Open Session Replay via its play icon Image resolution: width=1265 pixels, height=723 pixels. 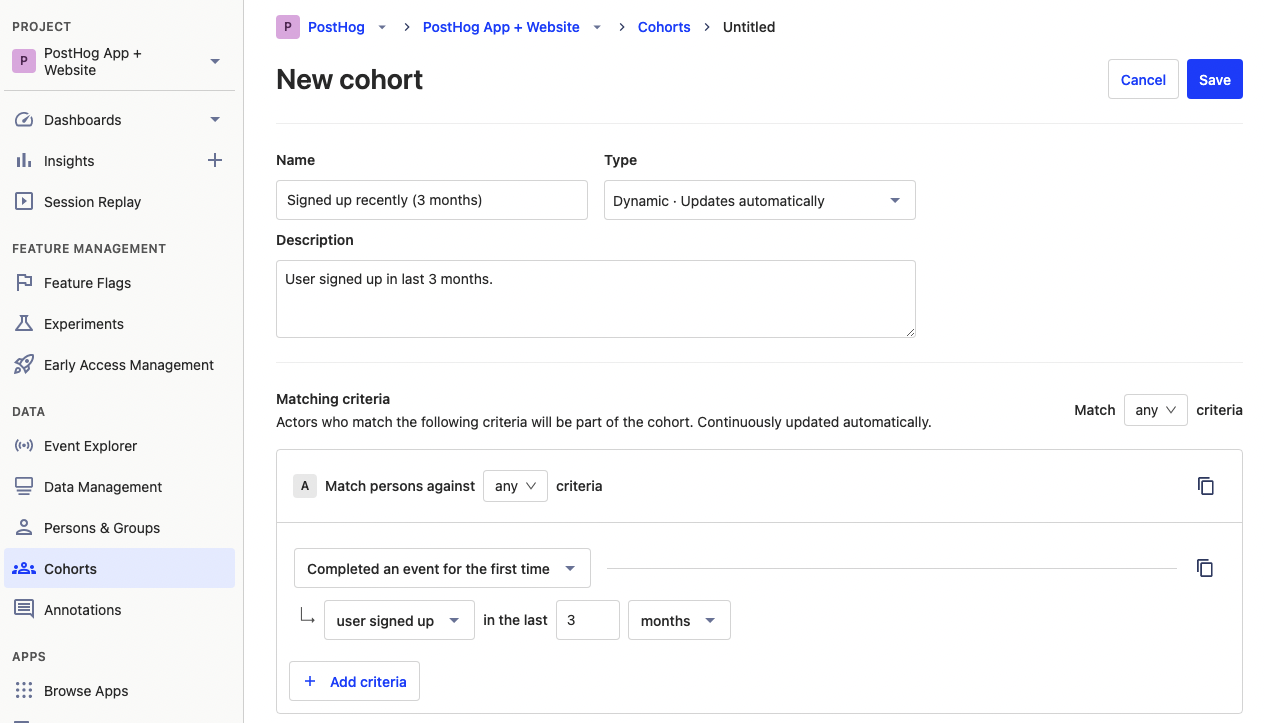click(x=24, y=202)
